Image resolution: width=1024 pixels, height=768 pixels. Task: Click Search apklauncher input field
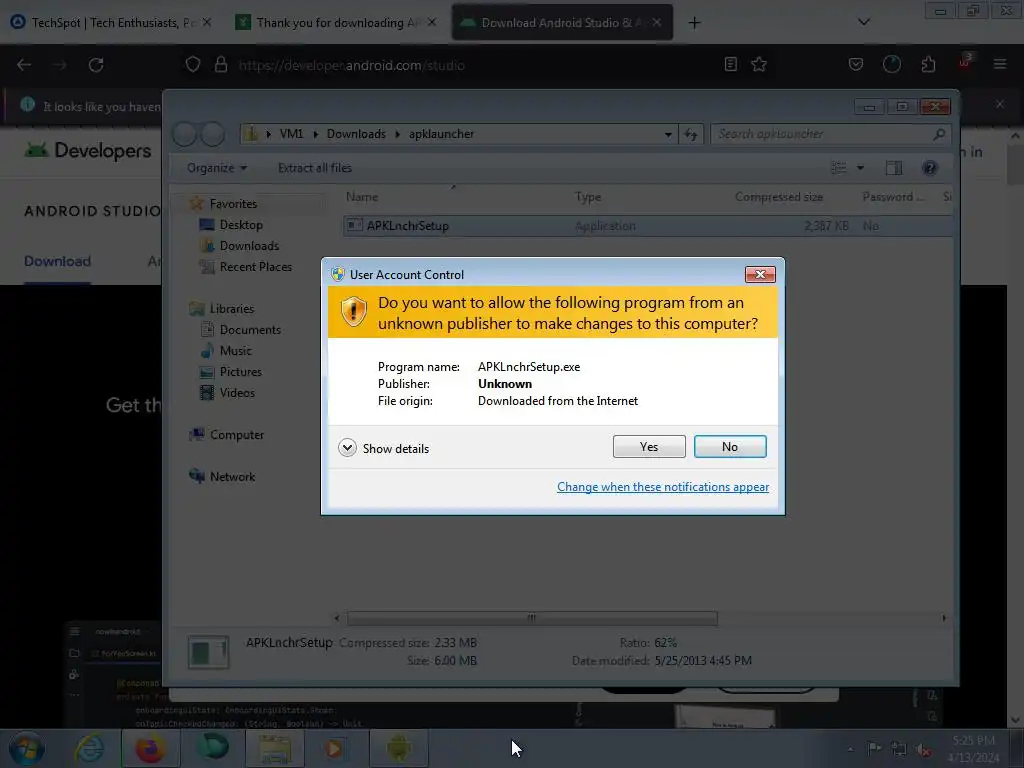tap(829, 134)
